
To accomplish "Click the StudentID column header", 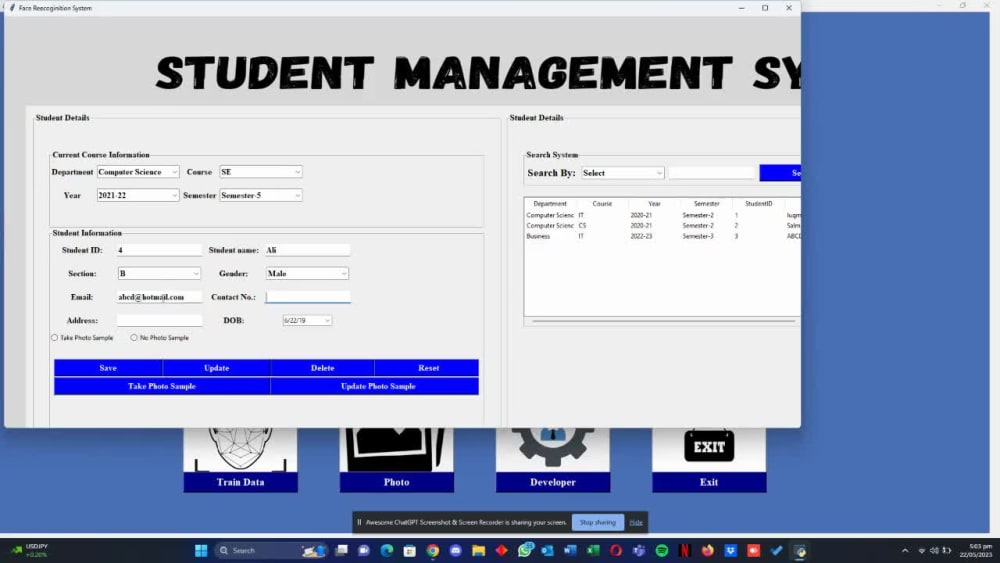I will coord(758,204).
